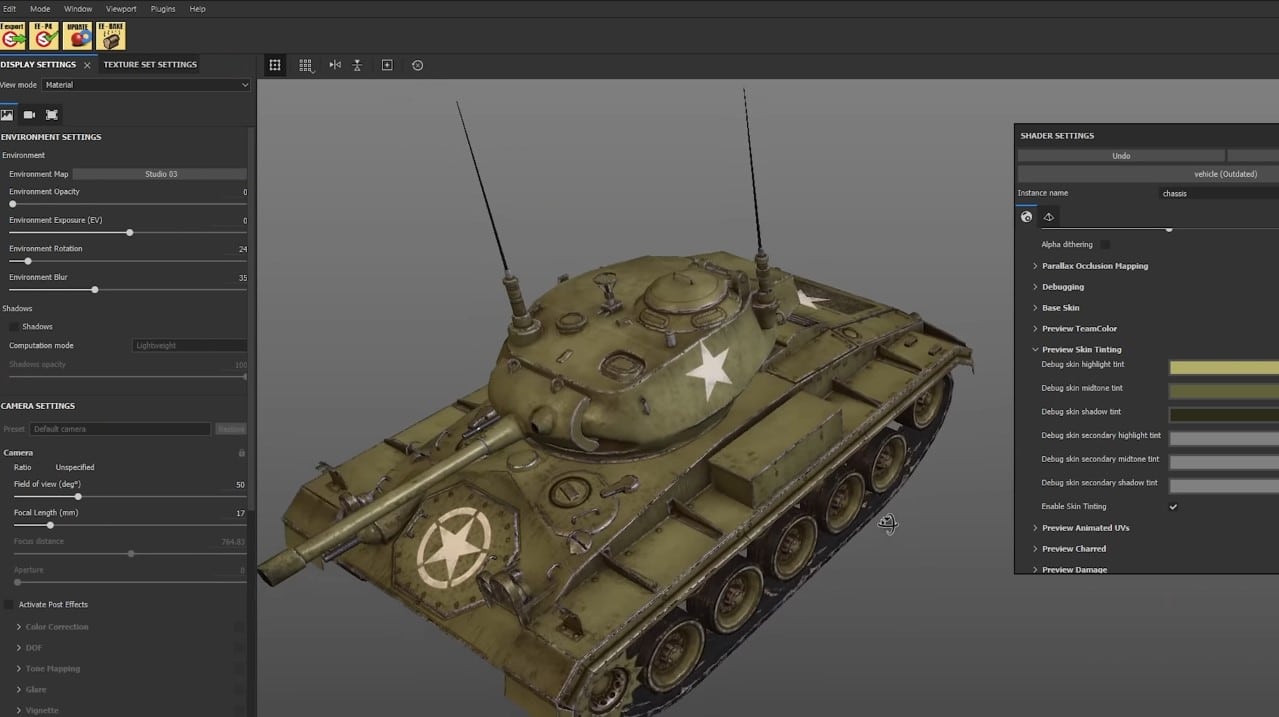Select the shader sphere icon under Instance name
Viewport: 1279px width, 717px height.
click(x=1026, y=216)
